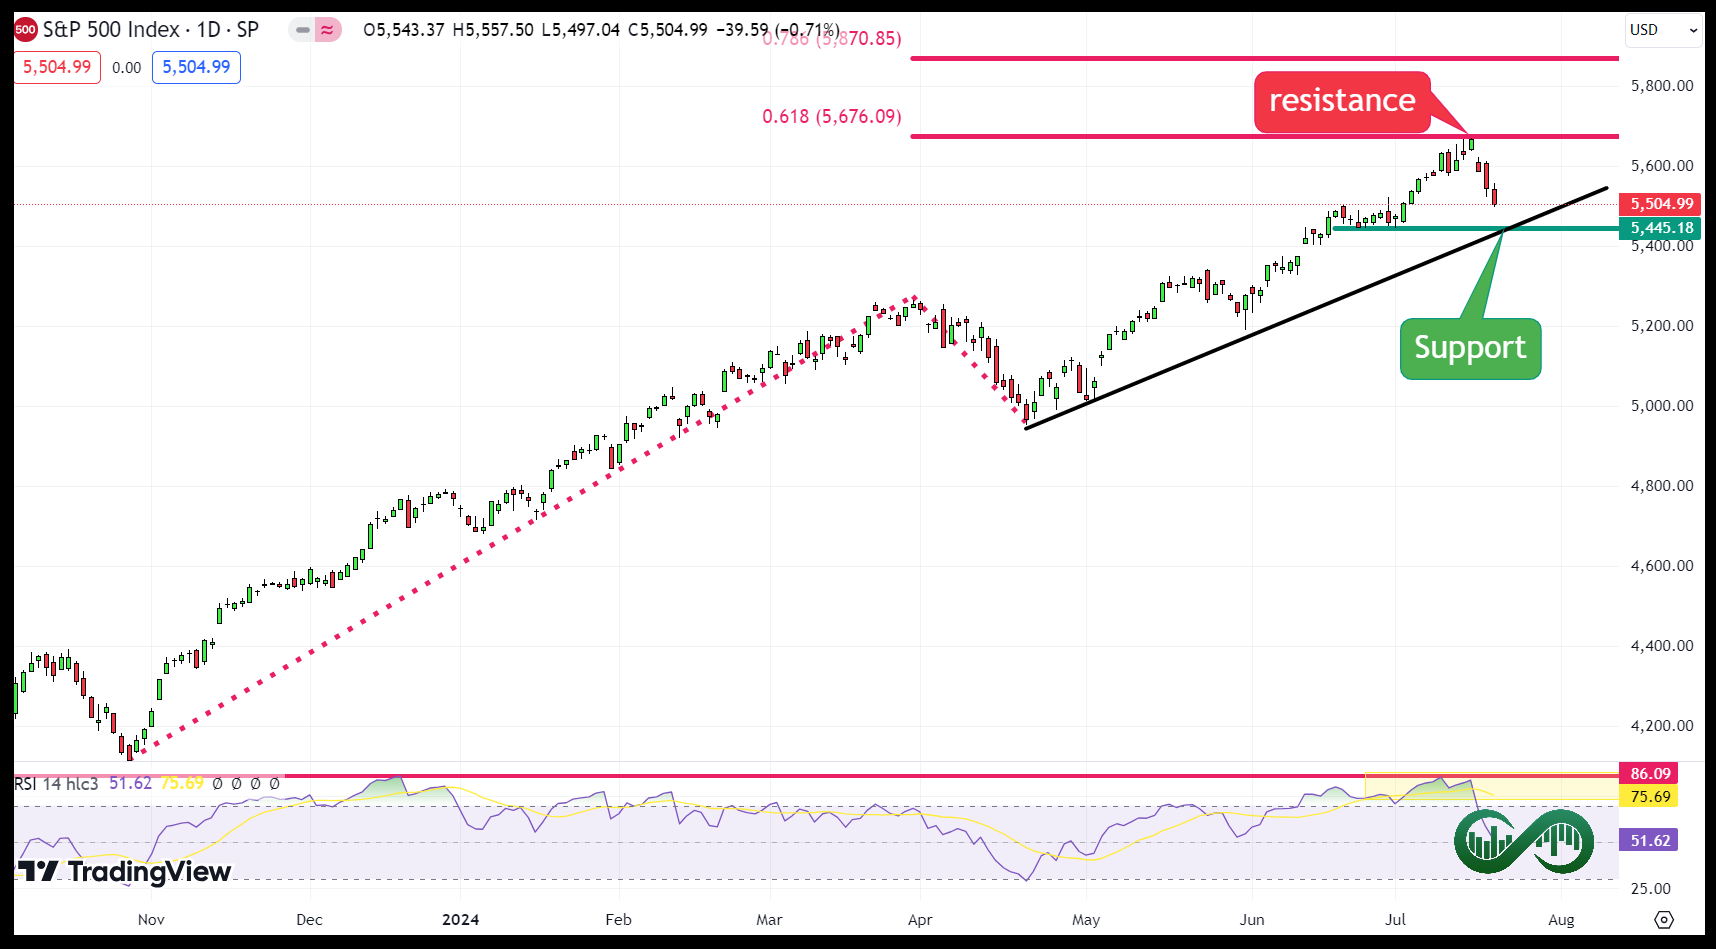The height and width of the screenshot is (949, 1716).
Task: Click the RSI 14 hlc3 indicator legend
Action: [x=56, y=784]
